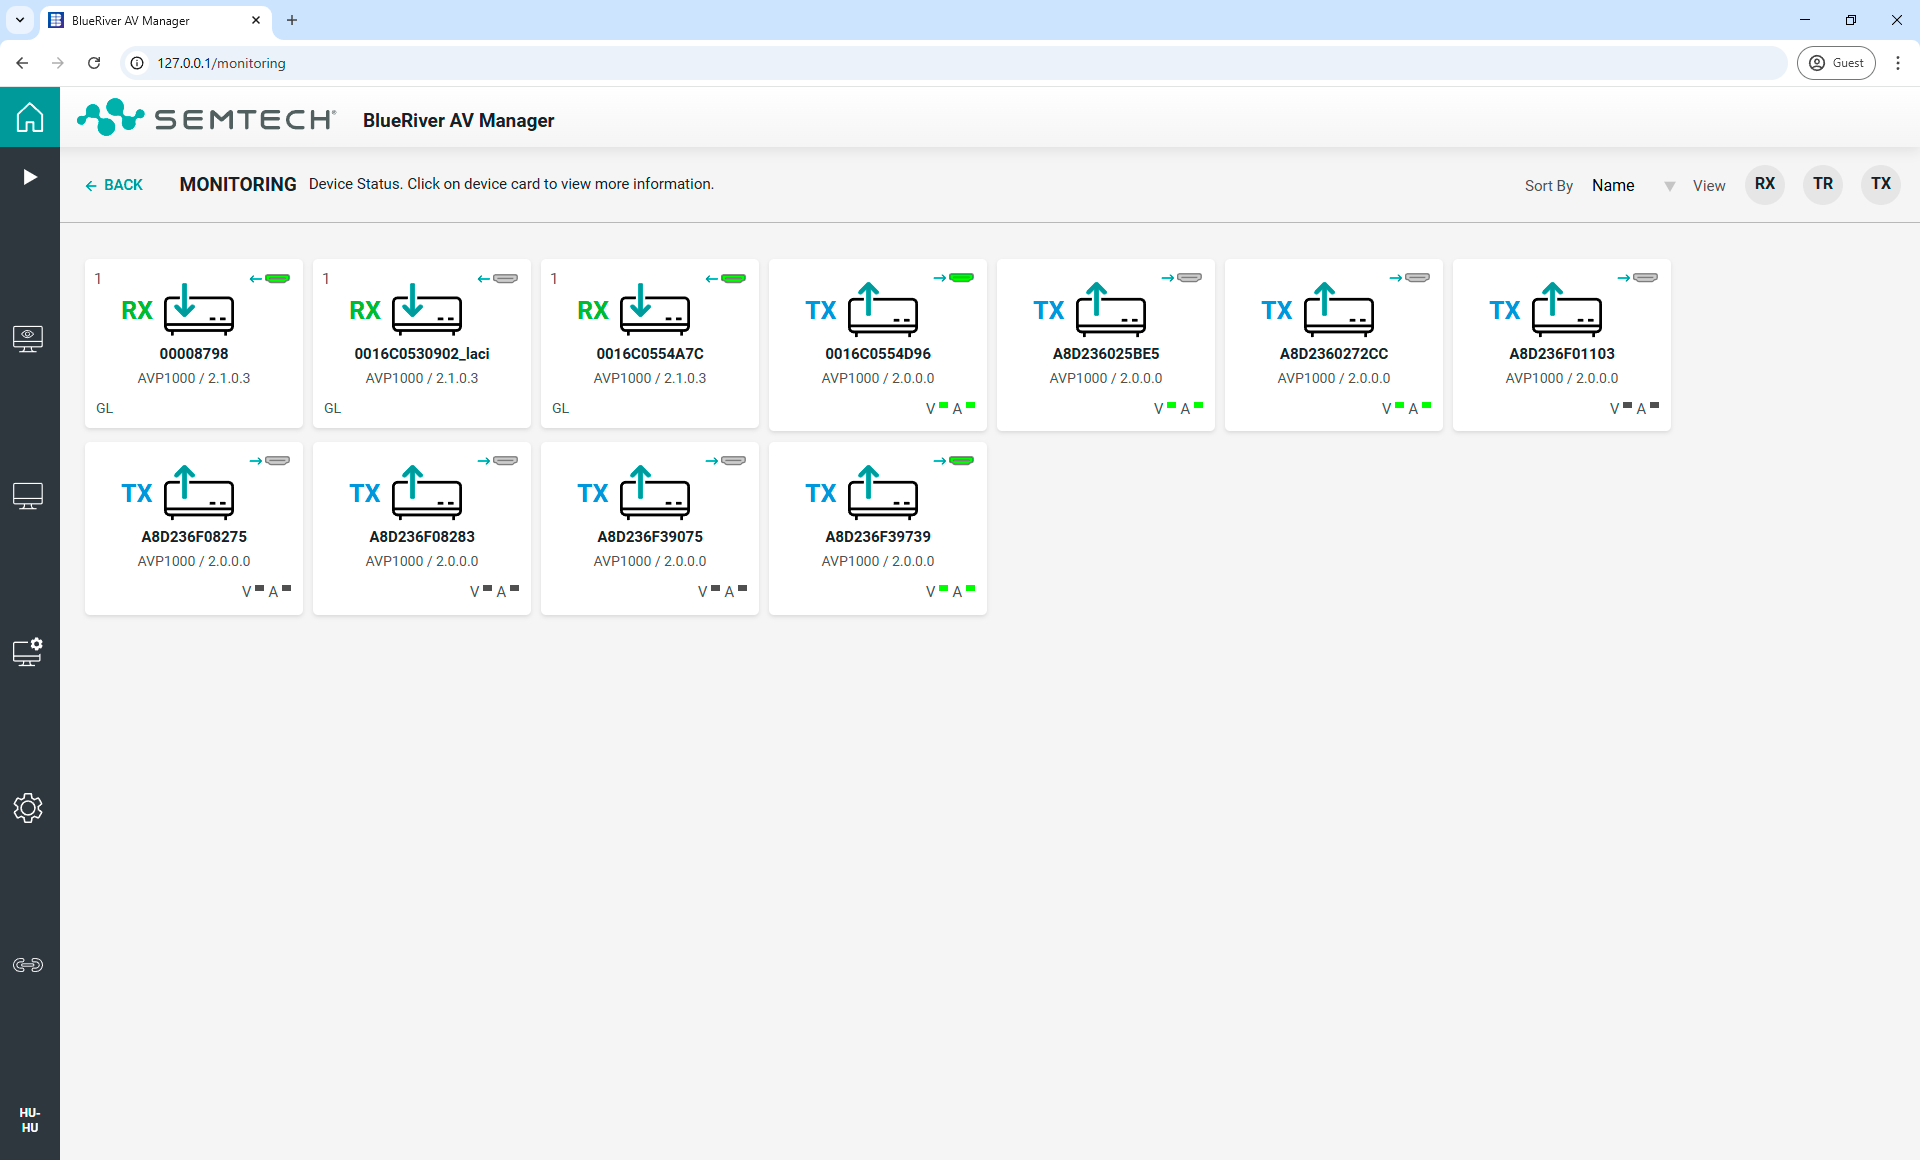Click the chain link sidebar icon
1920x1160 pixels.
coord(28,965)
